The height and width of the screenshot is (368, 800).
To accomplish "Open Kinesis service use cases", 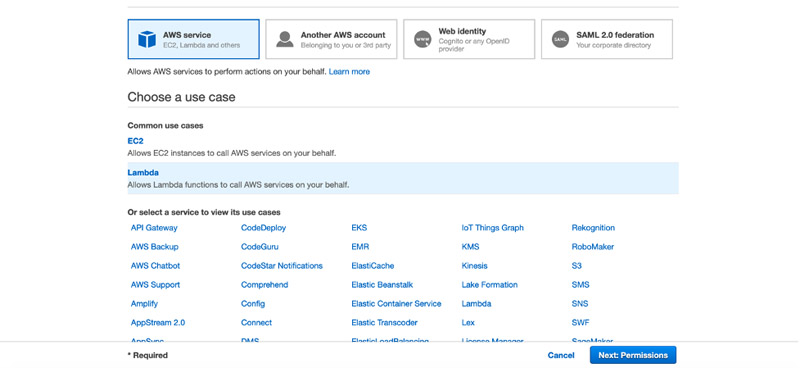I will pyautogui.click(x=474, y=266).
